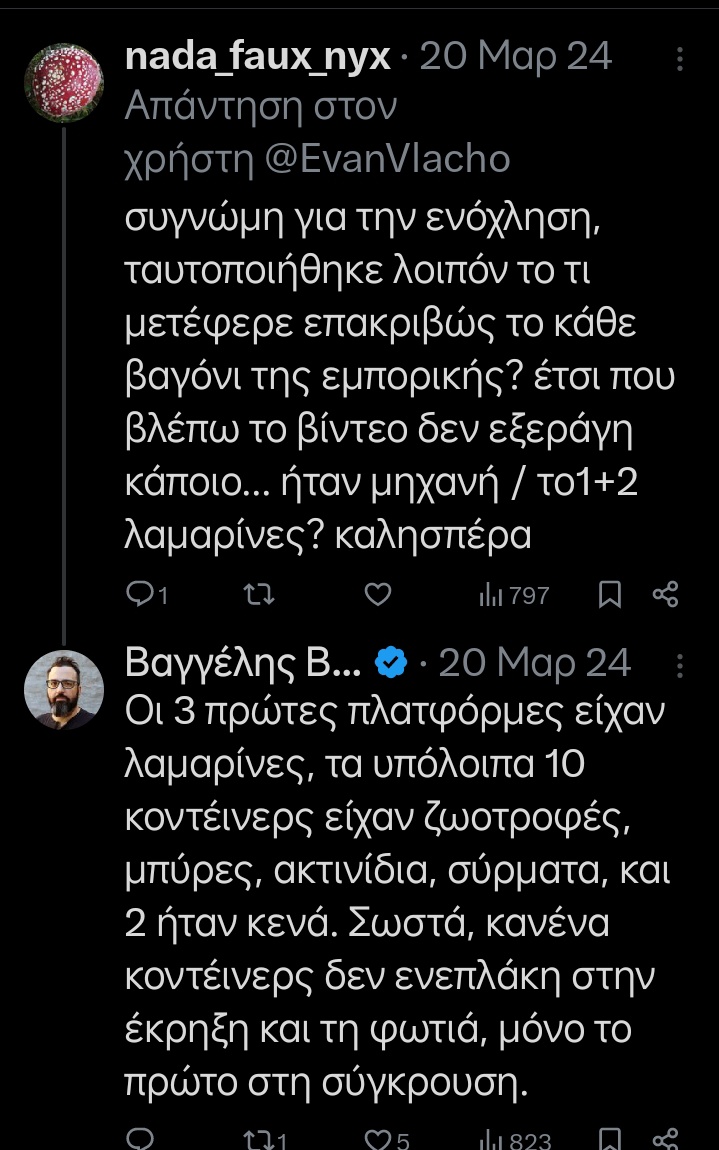Screen dimensions: 719x1150
Task: Retweet the Βαγγέλης post with 1 retweet
Action: click(x=264, y=1140)
